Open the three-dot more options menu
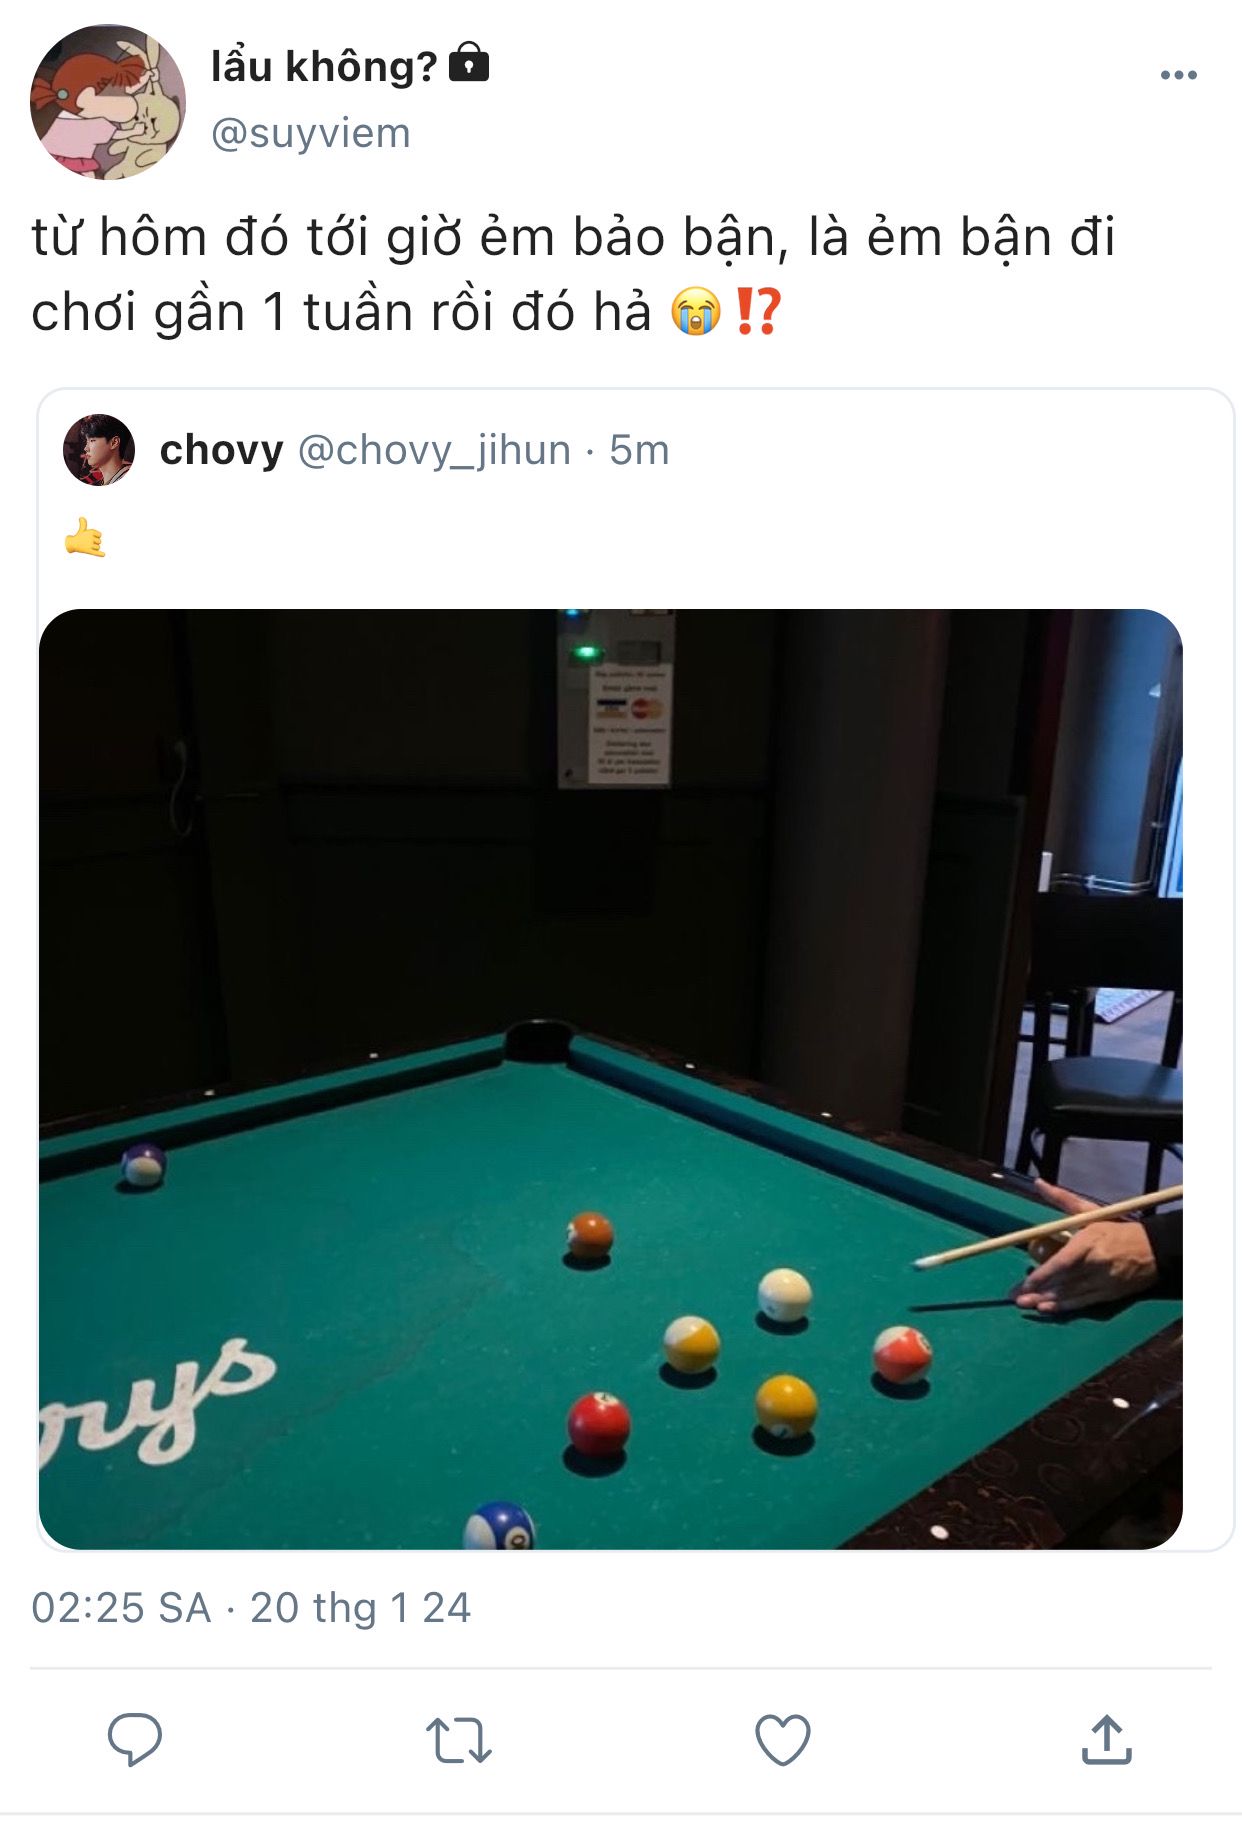Viewport: 1242px width, 1832px height. 1178,75
